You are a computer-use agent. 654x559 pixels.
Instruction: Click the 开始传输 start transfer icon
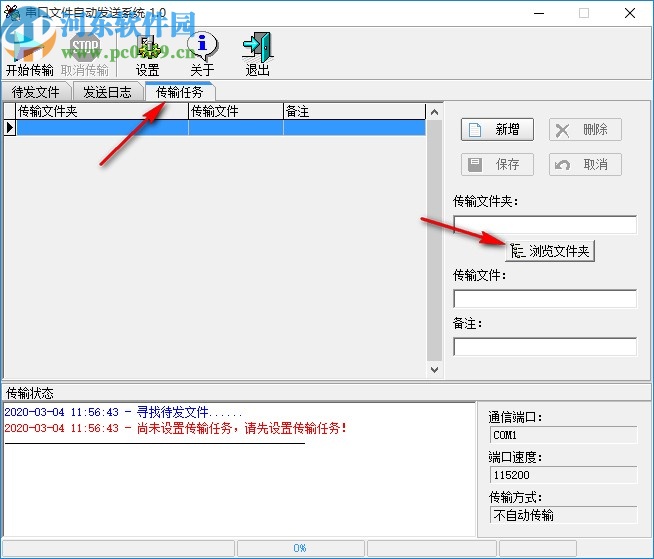[29, 52]
